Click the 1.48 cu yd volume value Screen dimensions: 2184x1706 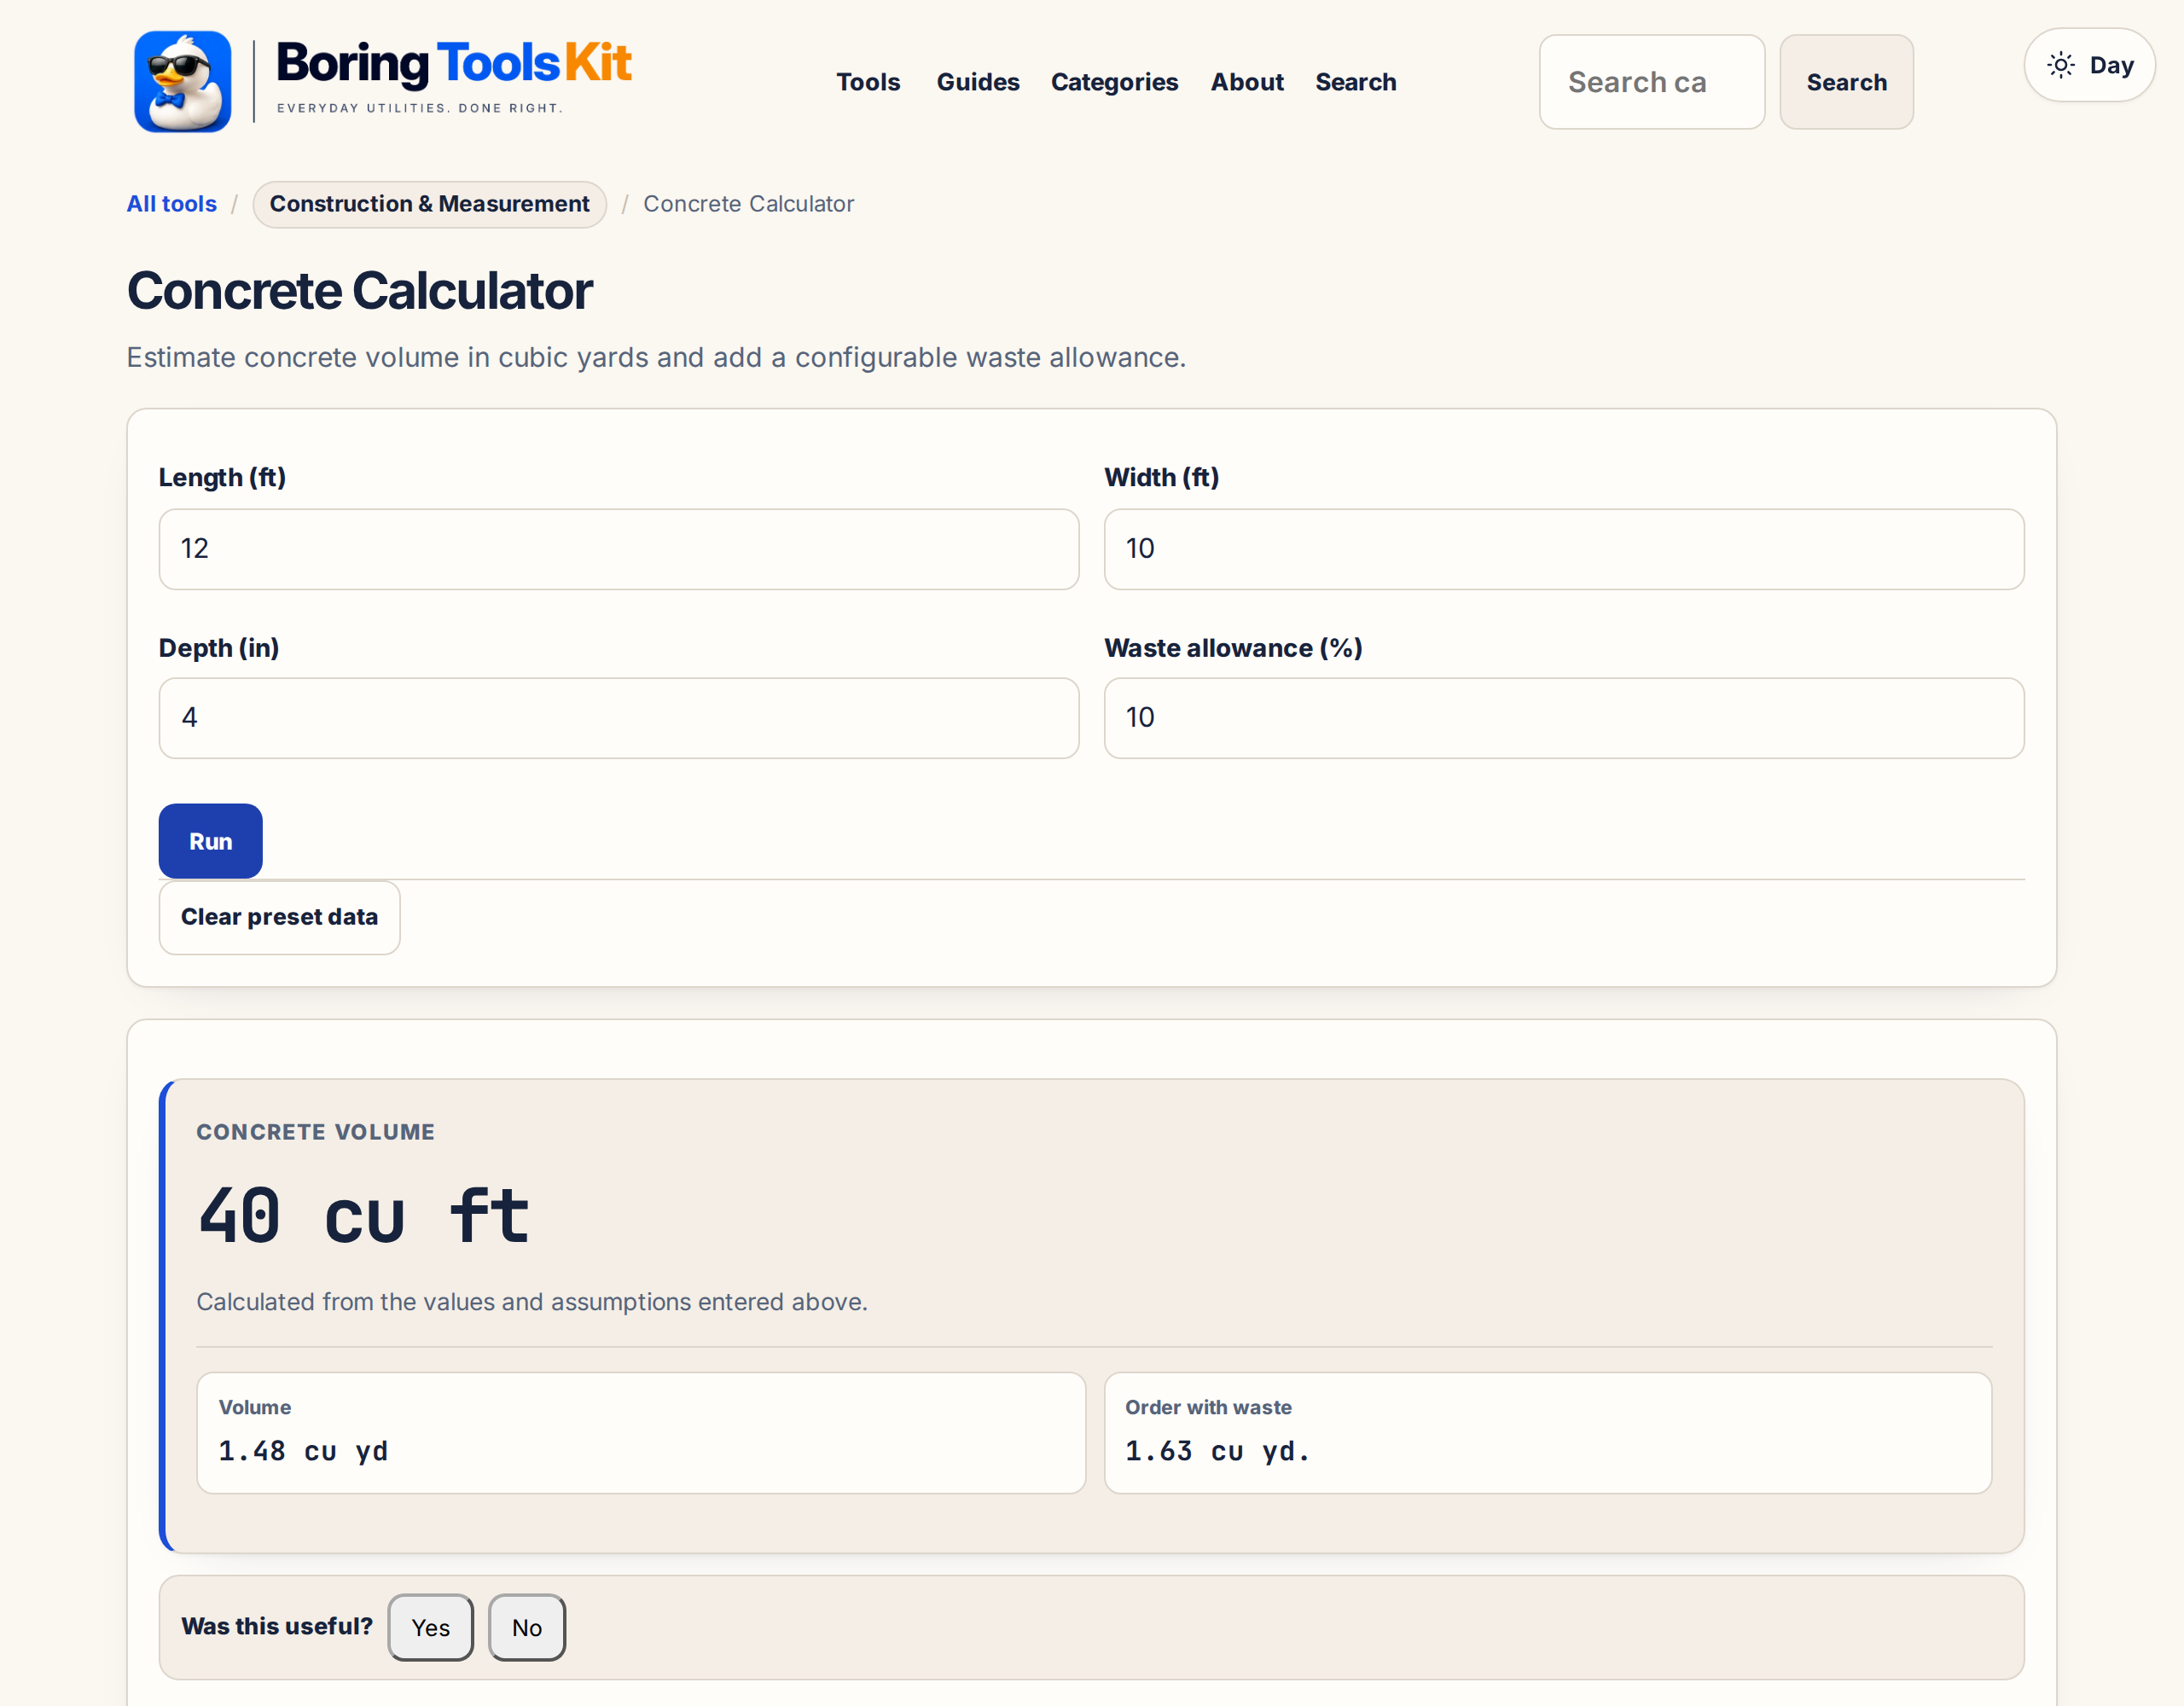pos(303,1450)
